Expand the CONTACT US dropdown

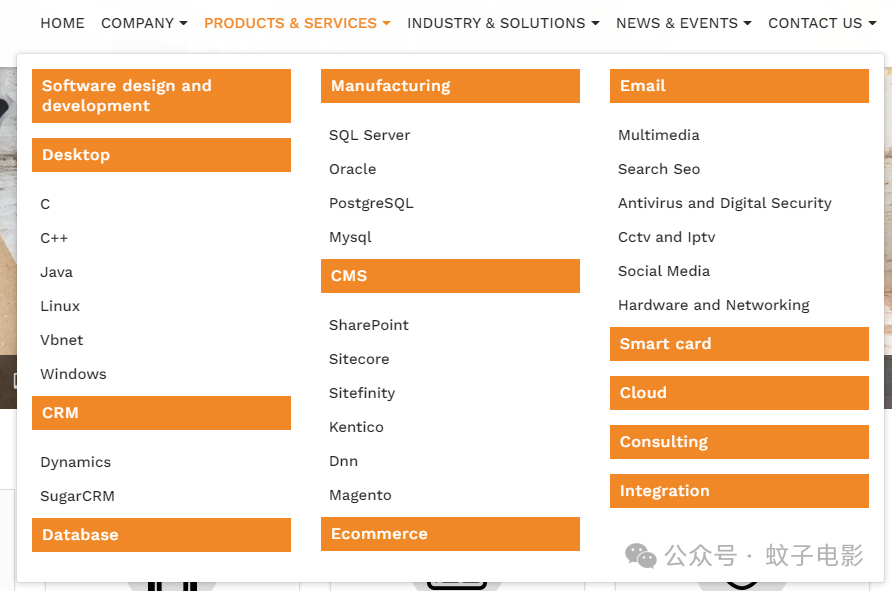click(x=822, y=23)
